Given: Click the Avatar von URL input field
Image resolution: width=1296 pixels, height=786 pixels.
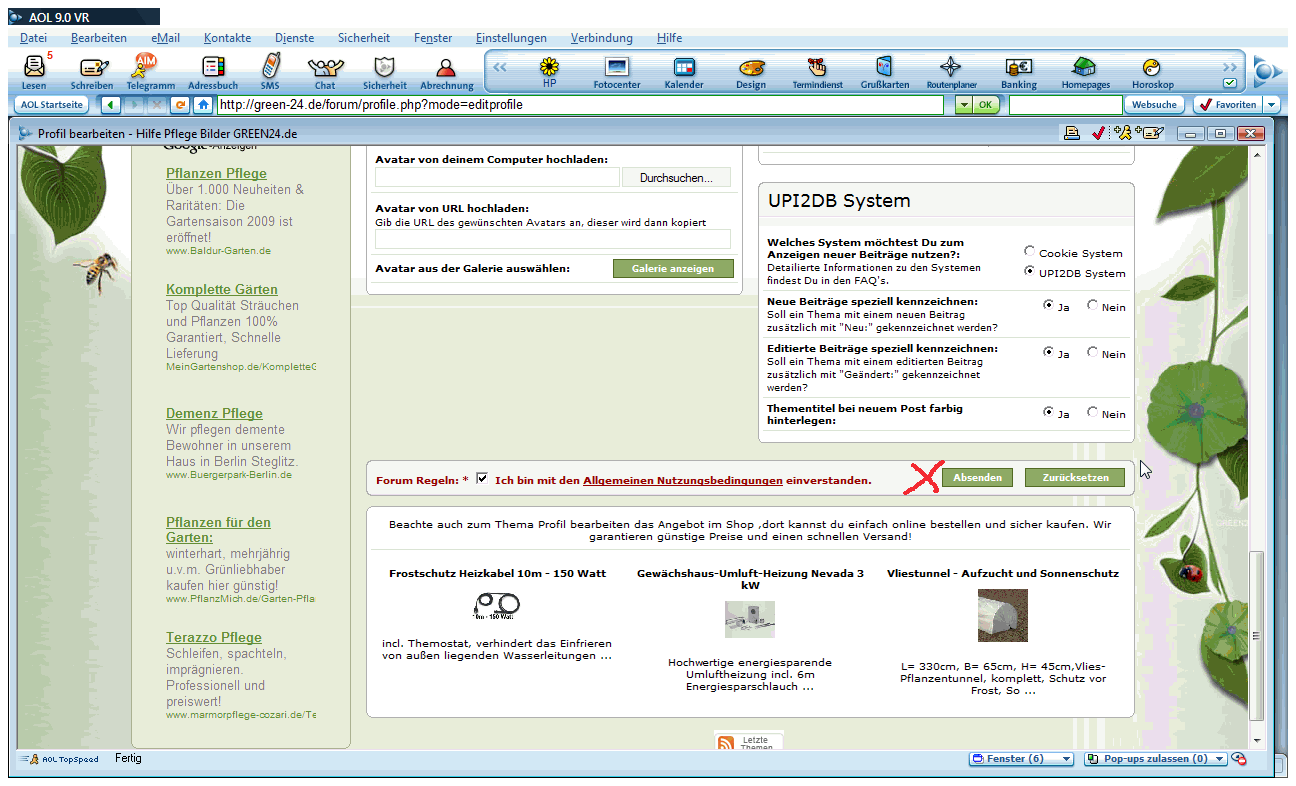Looking at the screenshot, I should pyautogui.click(x=552, y=239).
